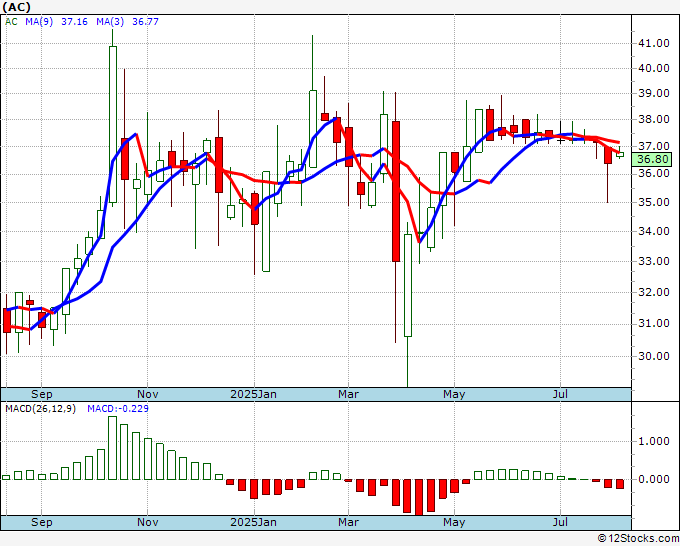680x546 pixels.
Task: Click the MA(9) value 37.16
Action: (x=74, y=21)
